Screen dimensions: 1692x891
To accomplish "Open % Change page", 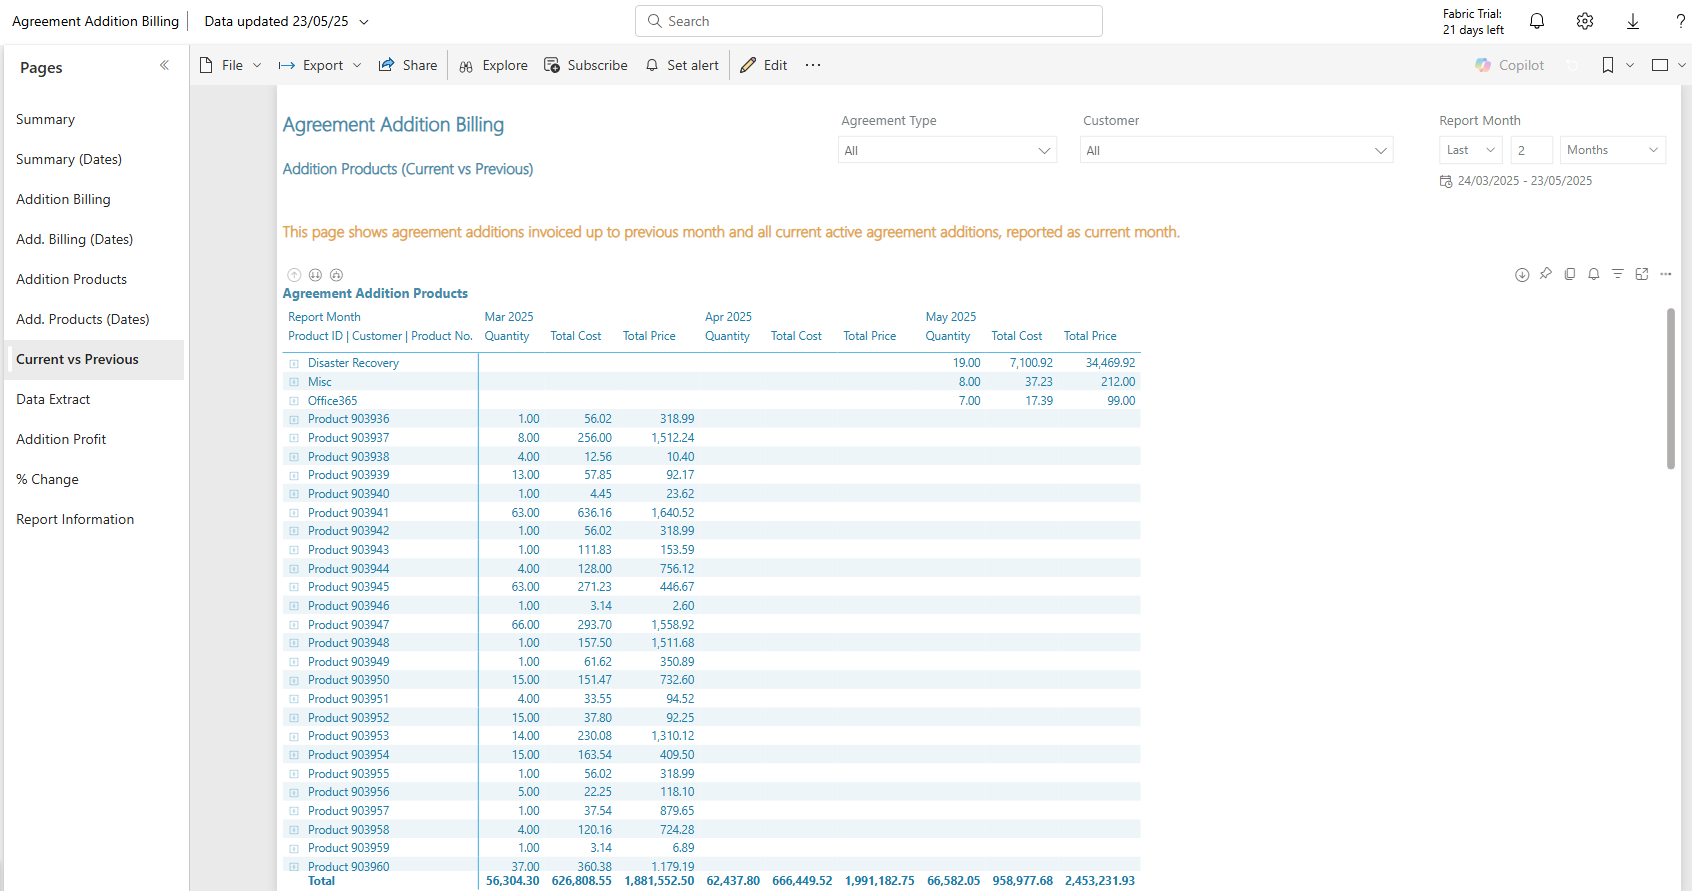I will pyautogui.click(x=94, y=479).
